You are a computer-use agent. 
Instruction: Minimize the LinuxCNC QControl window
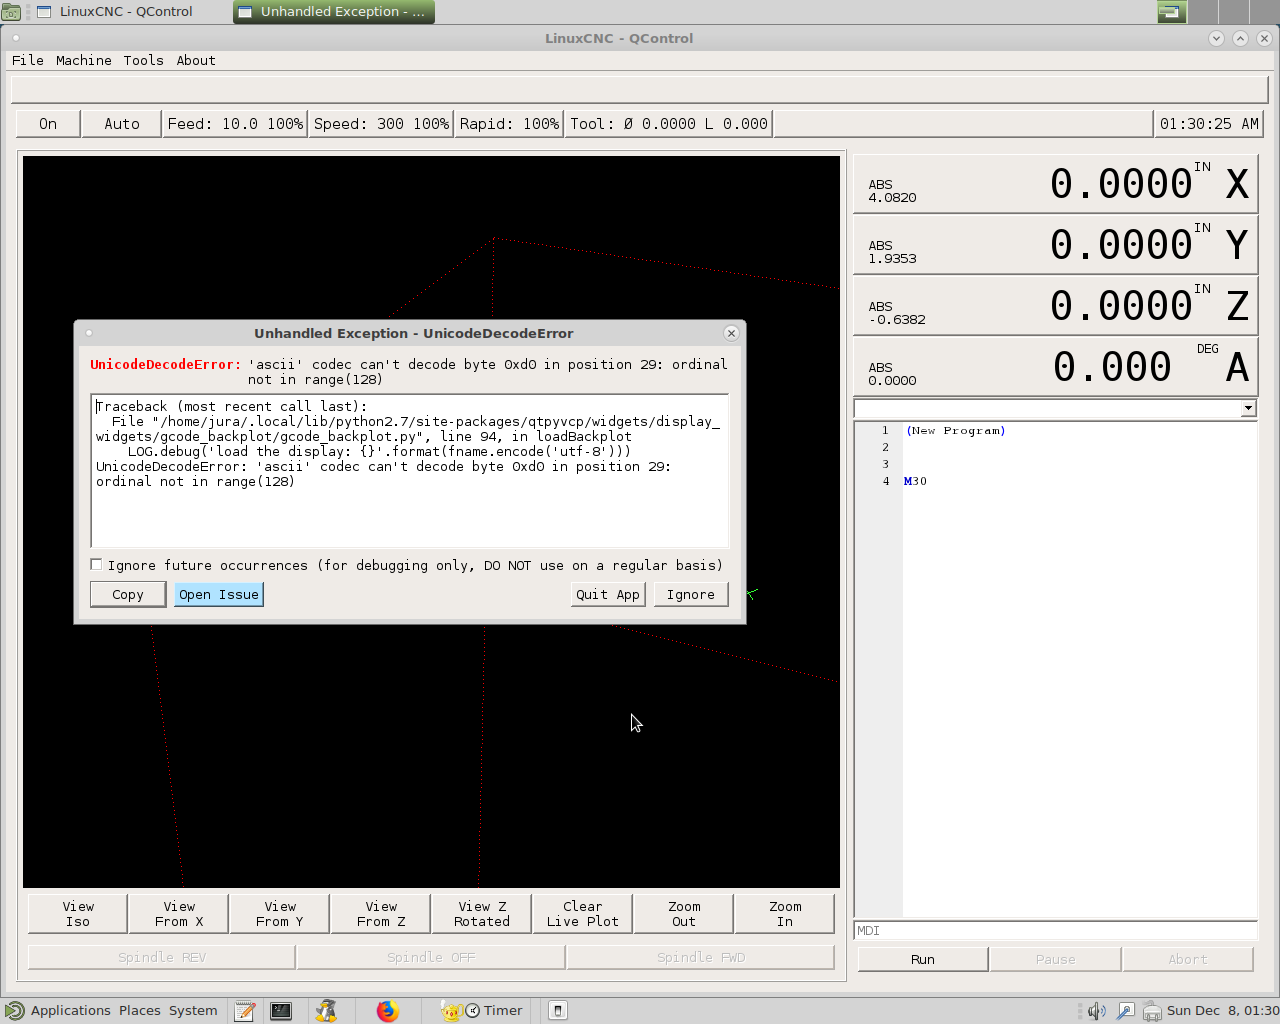1216,38
